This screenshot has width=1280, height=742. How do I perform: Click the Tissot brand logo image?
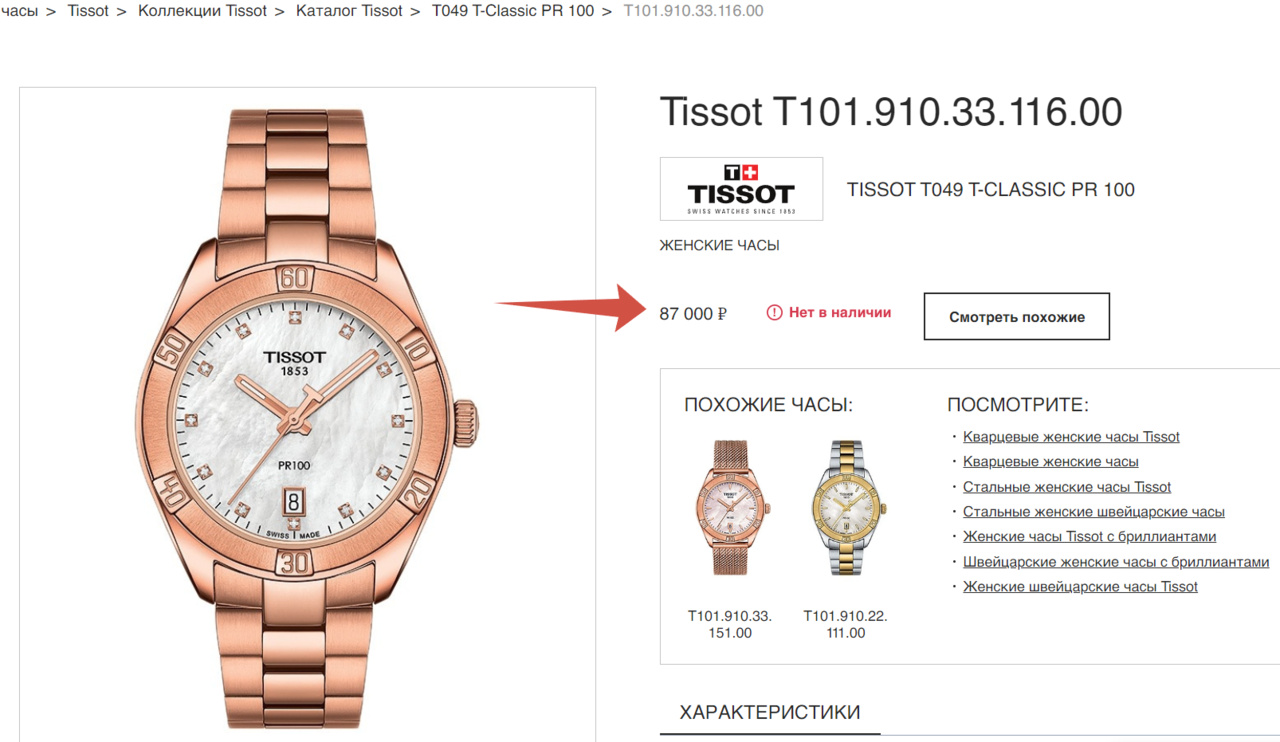pos(741,189)
